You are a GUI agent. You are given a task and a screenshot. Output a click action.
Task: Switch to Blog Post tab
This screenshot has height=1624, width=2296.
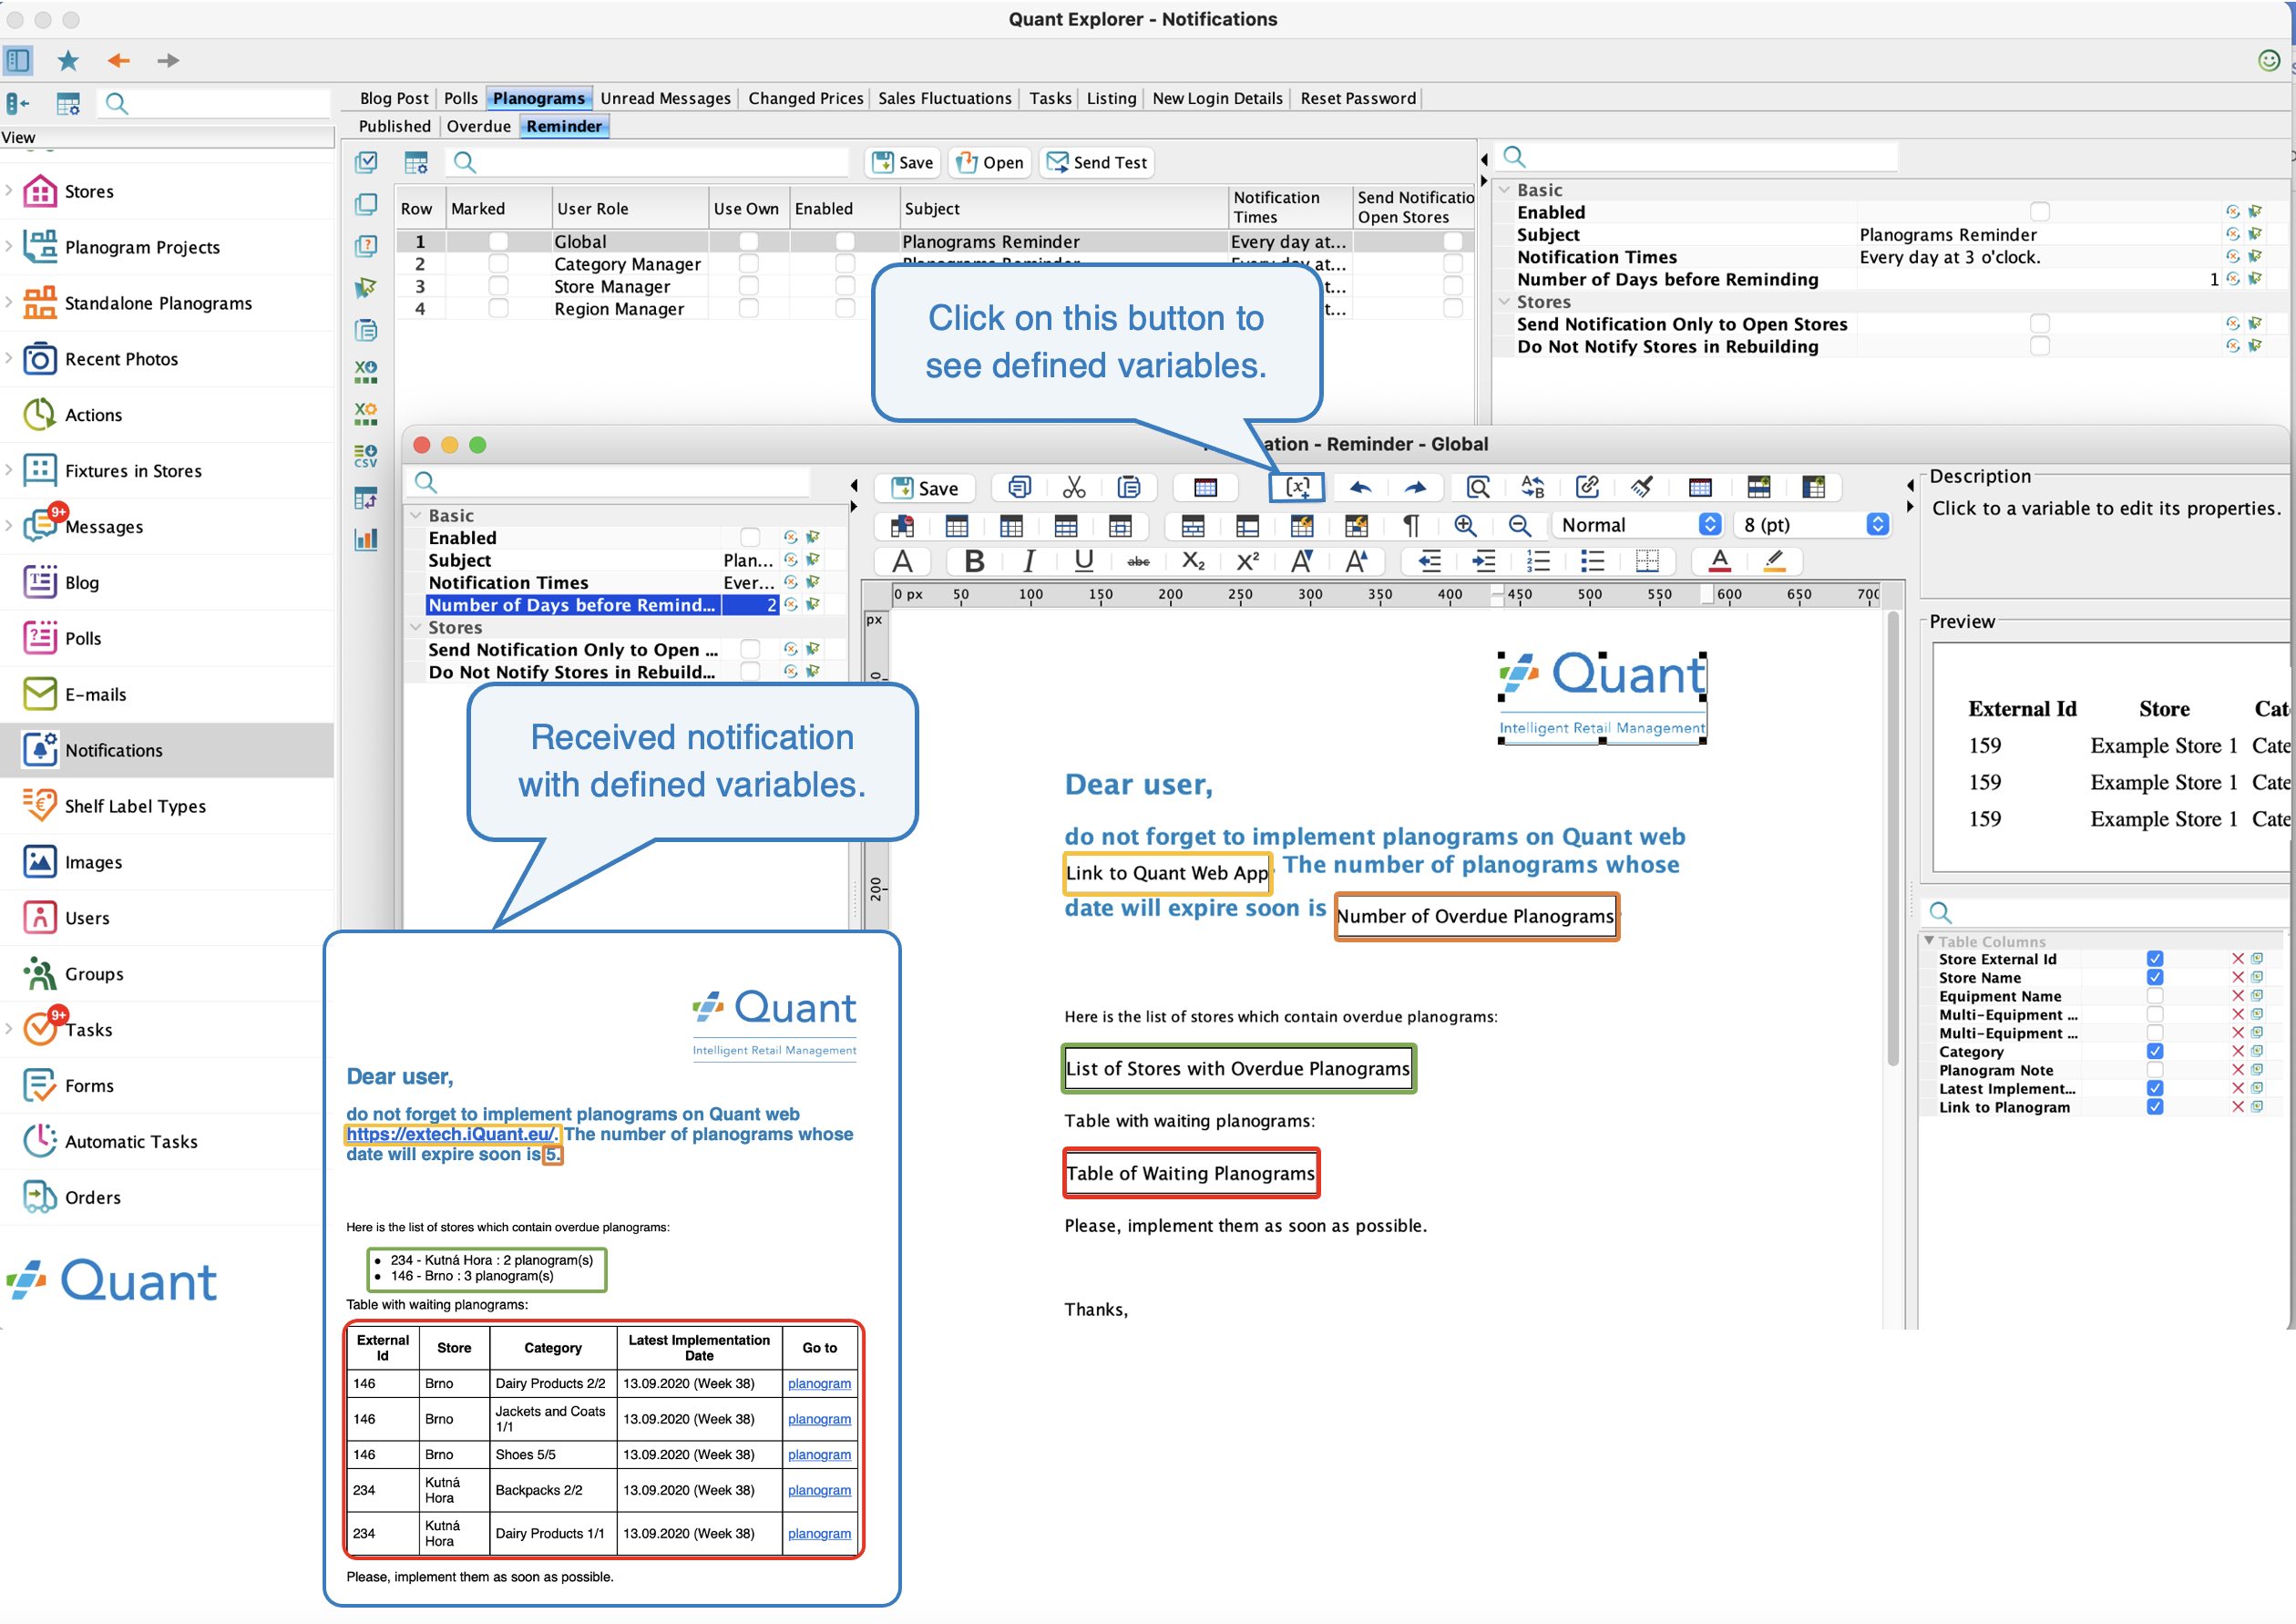(394, 98)
